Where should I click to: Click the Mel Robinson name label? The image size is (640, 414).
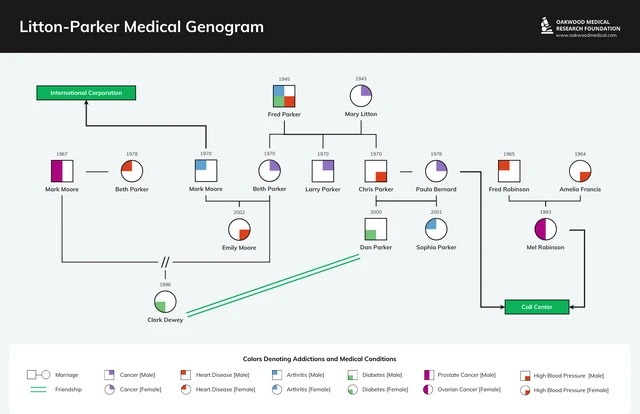[x=545, y=247]
